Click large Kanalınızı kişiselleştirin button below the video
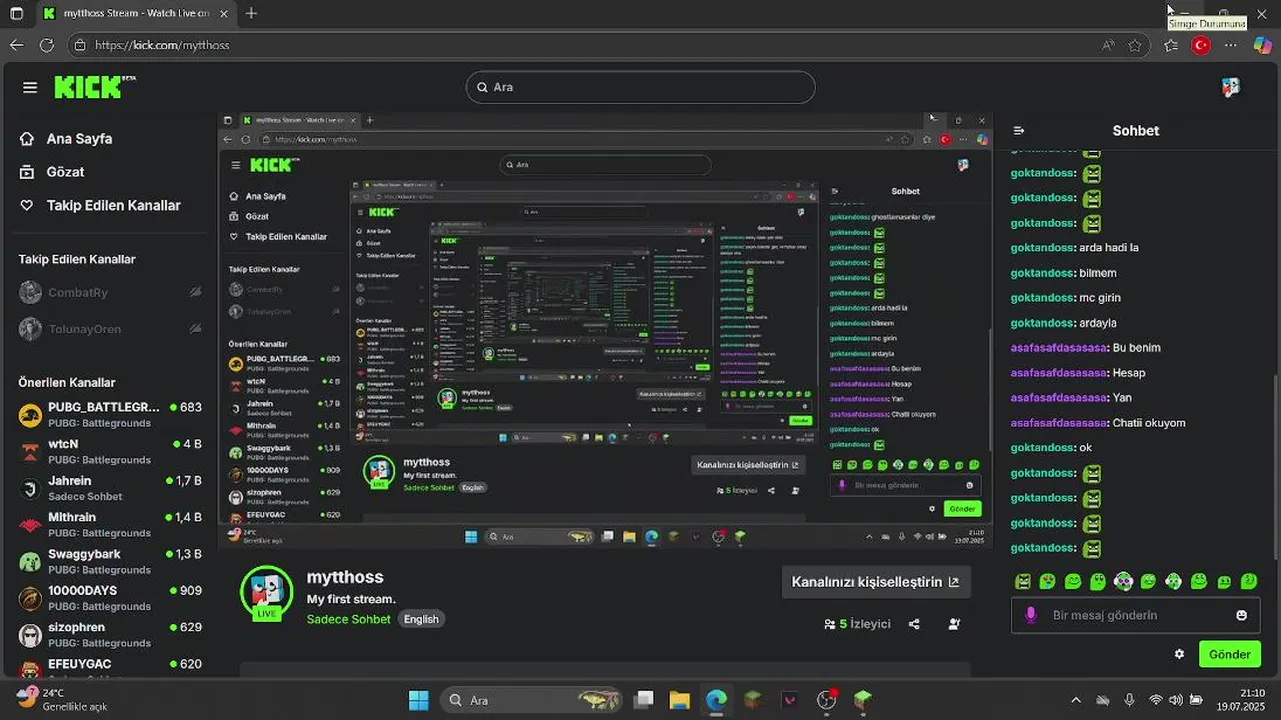The width and height of the screenshot is (1281, 720). tap(875, 582)
